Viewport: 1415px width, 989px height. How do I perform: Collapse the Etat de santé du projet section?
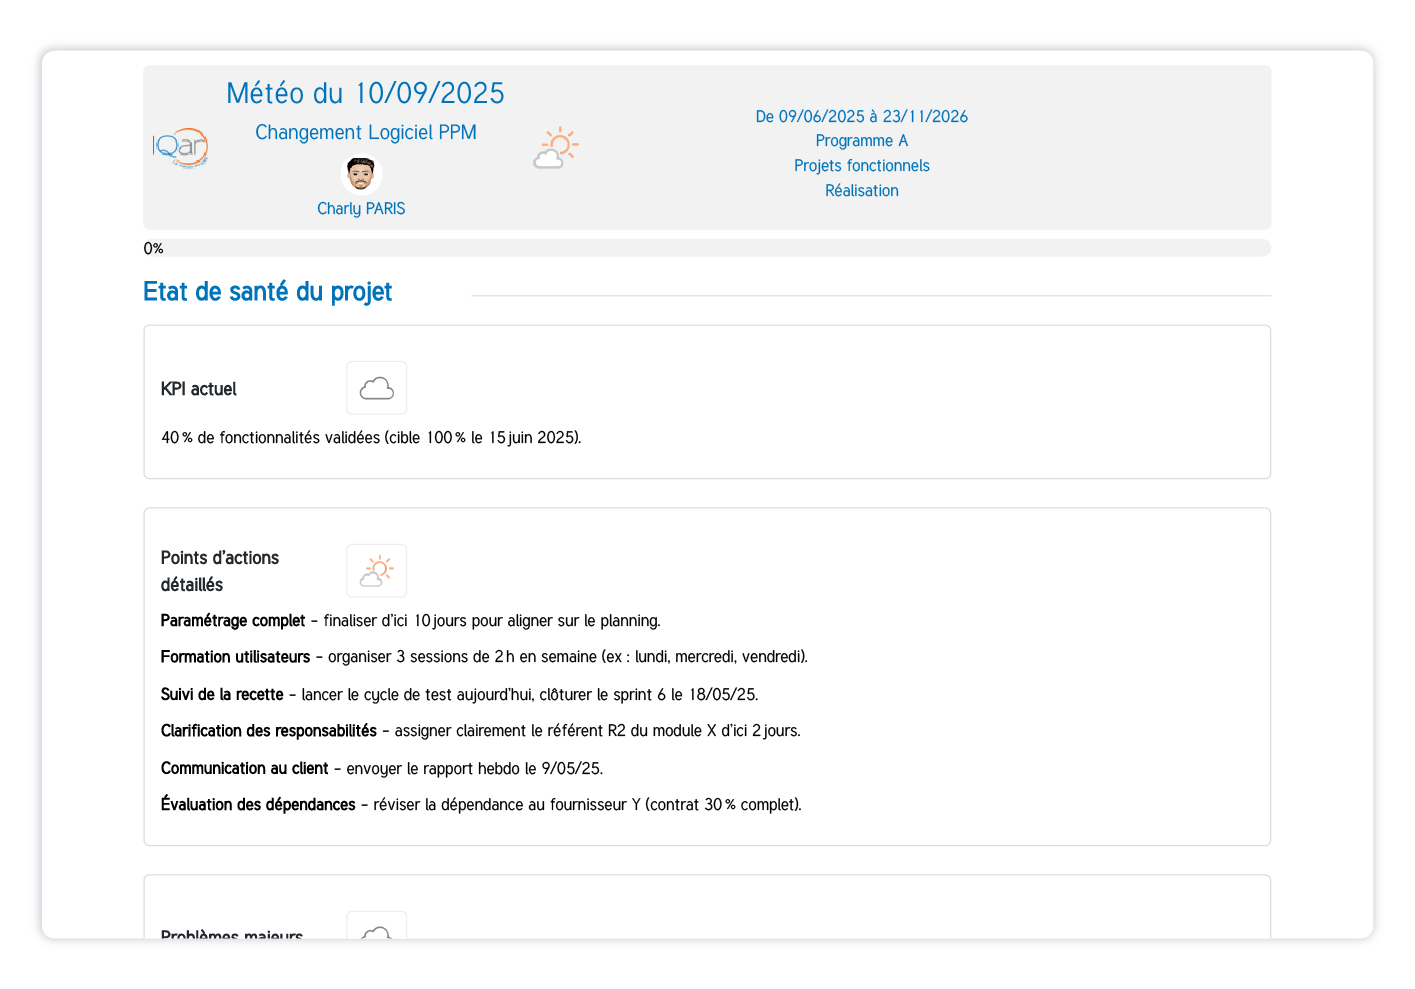[267, 291]
